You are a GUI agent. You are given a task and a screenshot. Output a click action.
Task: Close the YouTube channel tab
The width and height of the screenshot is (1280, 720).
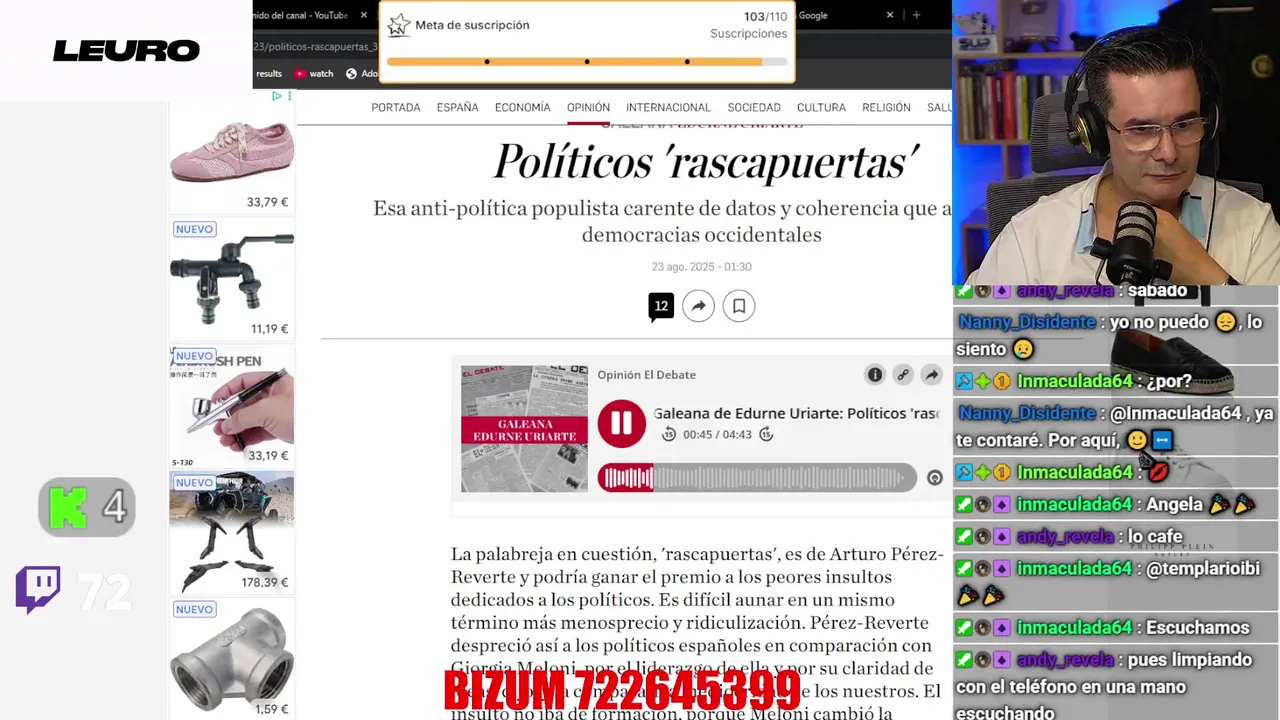(x=364, y=15)
